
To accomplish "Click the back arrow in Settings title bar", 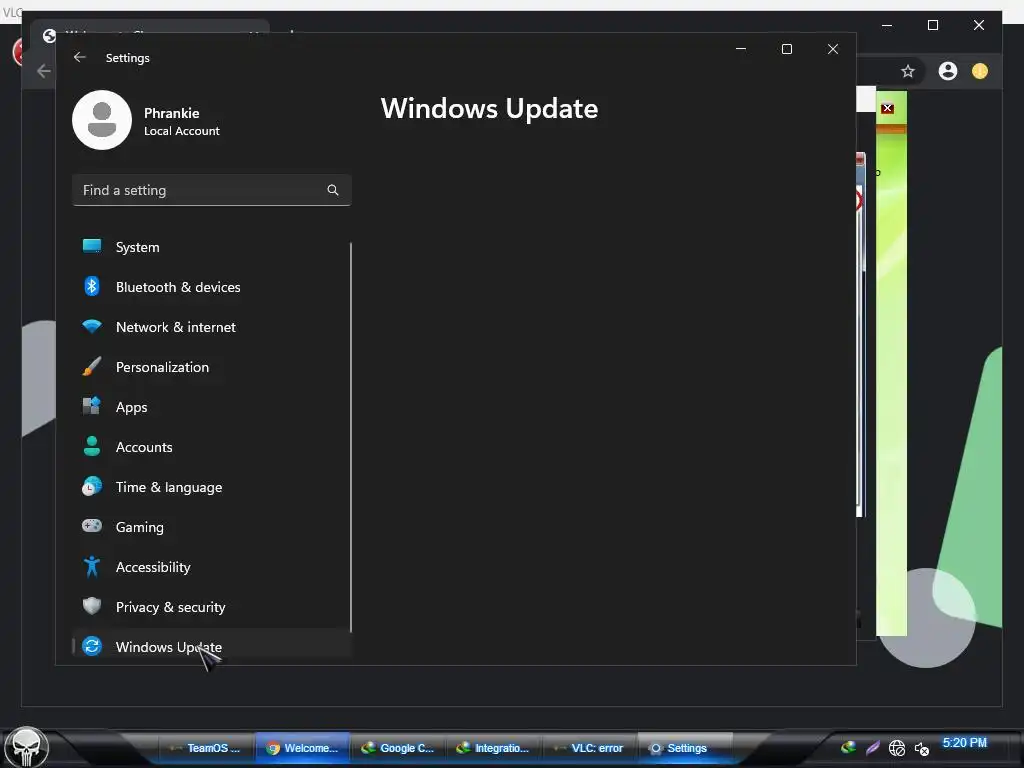I will pyautogui.click(x=80, y=57).
